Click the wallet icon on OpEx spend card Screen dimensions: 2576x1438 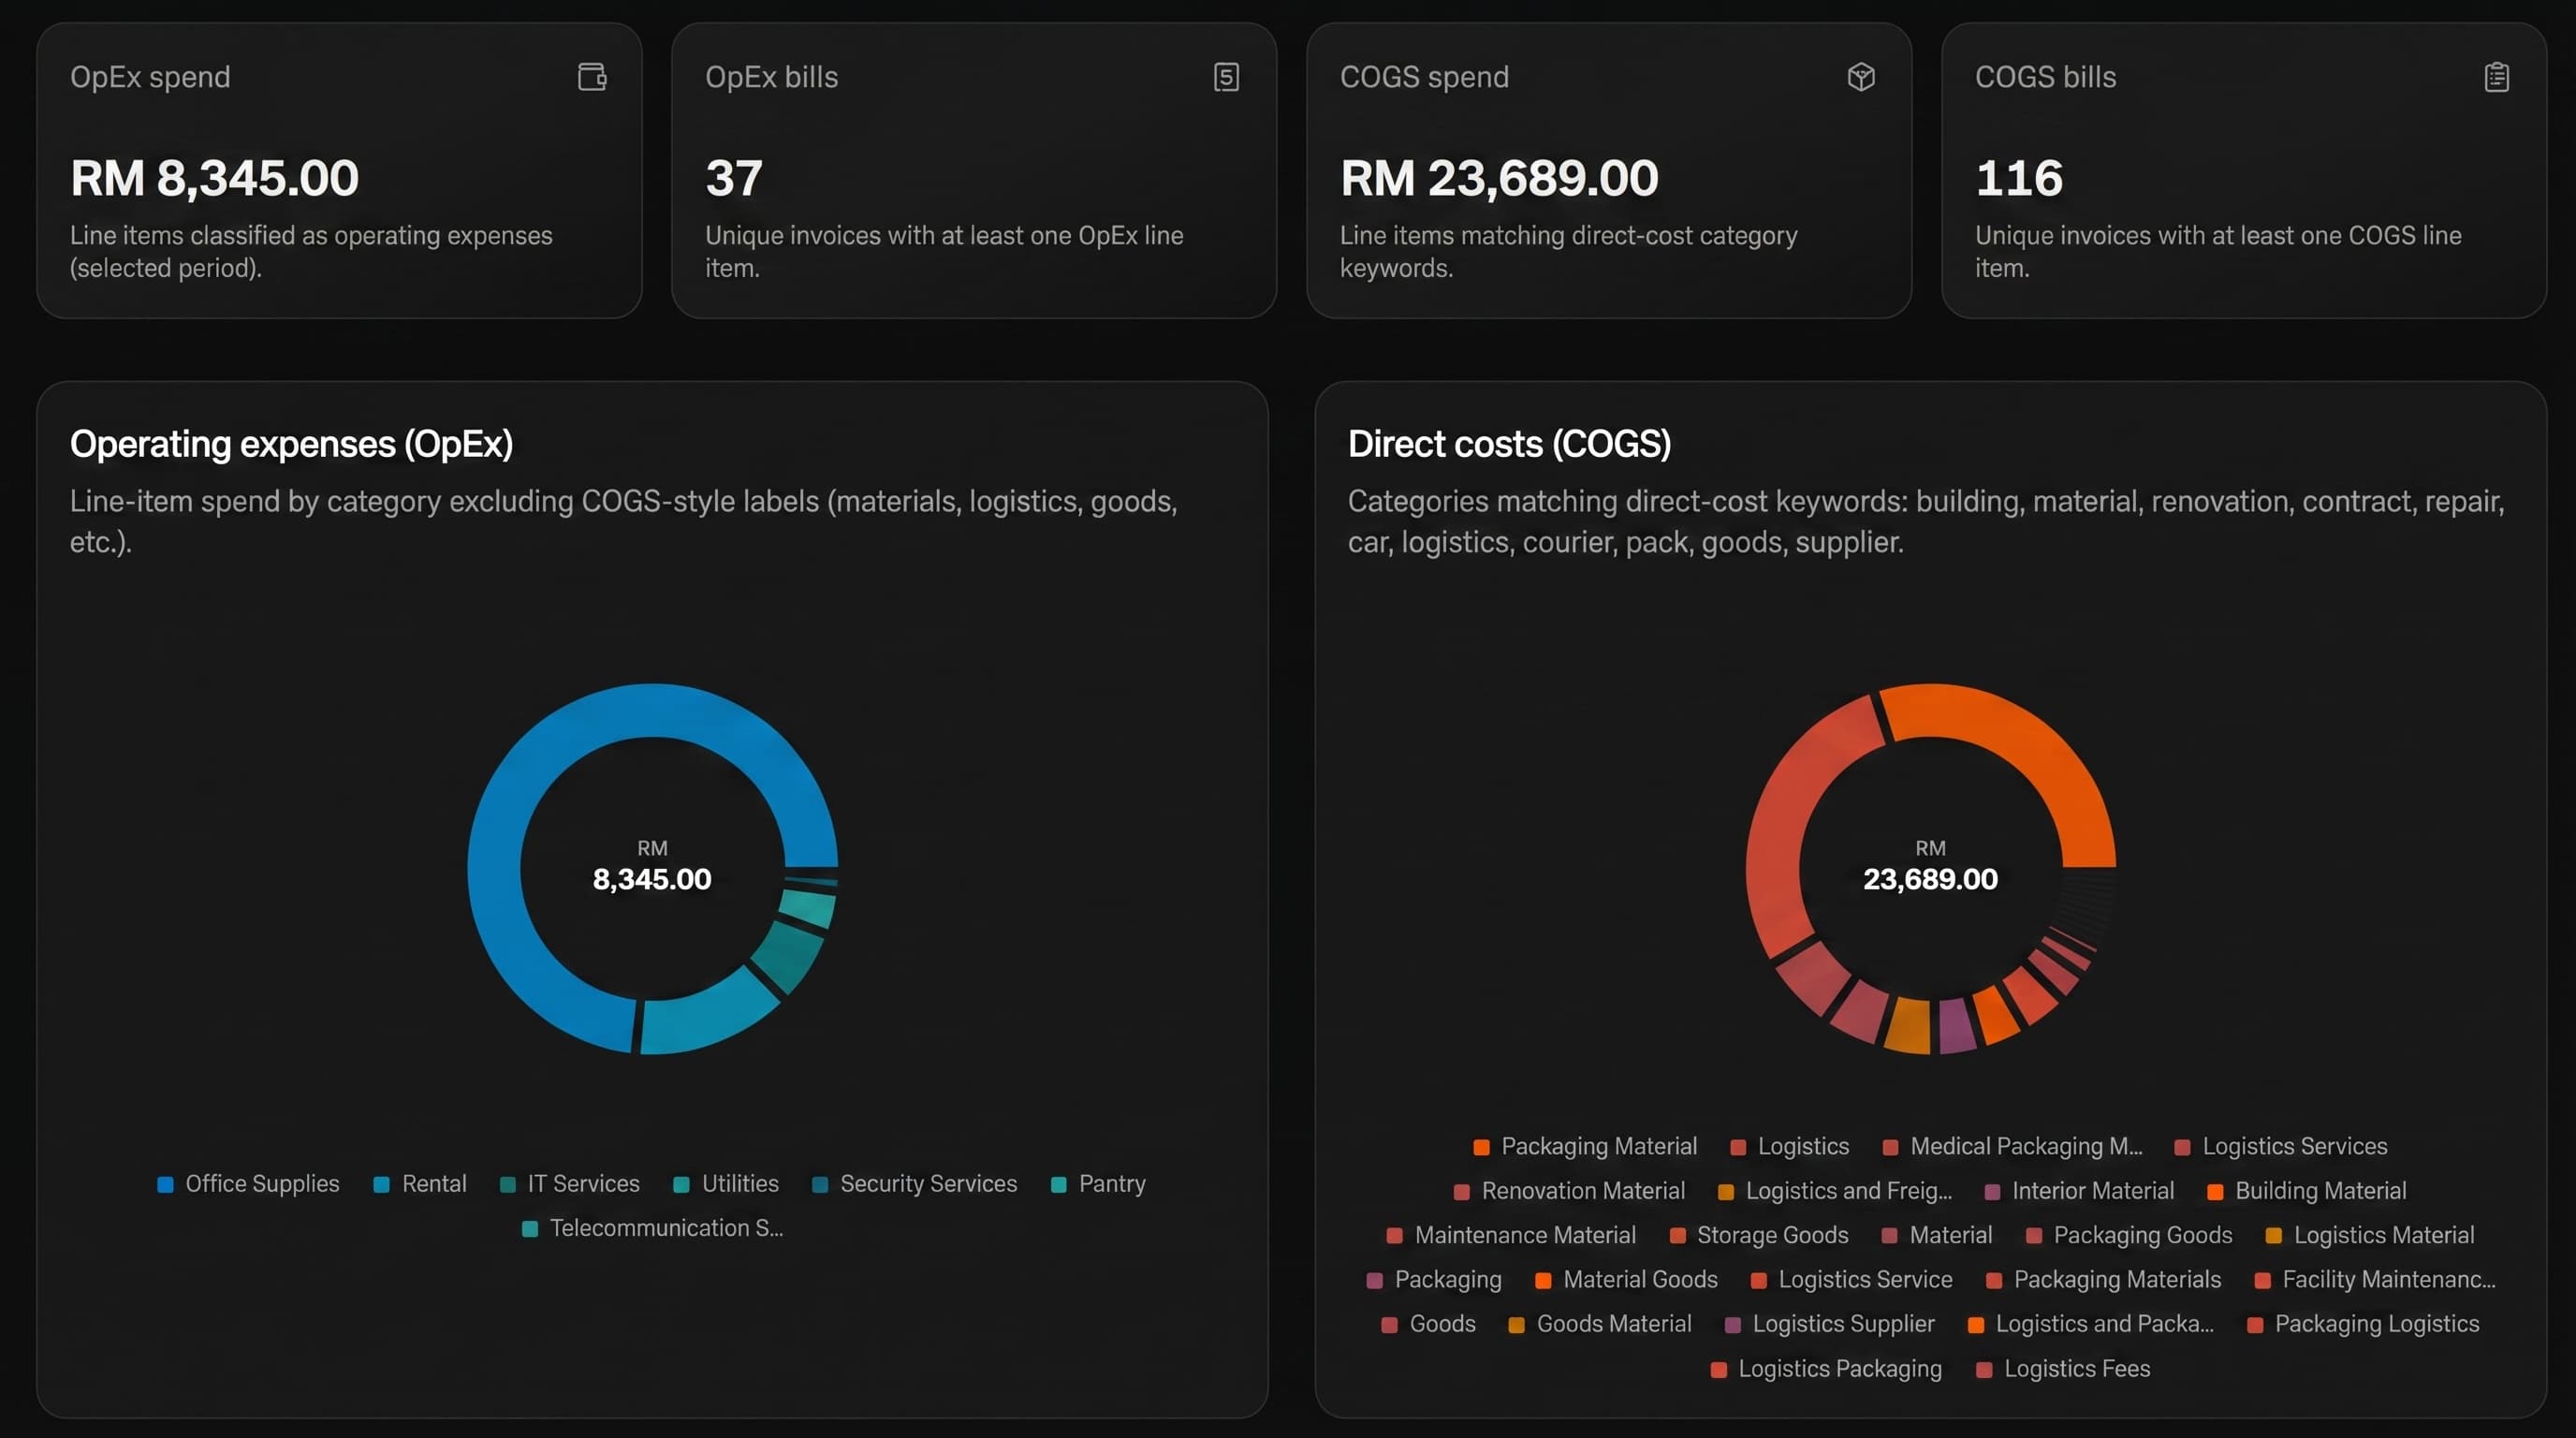[x=592, y=77]
